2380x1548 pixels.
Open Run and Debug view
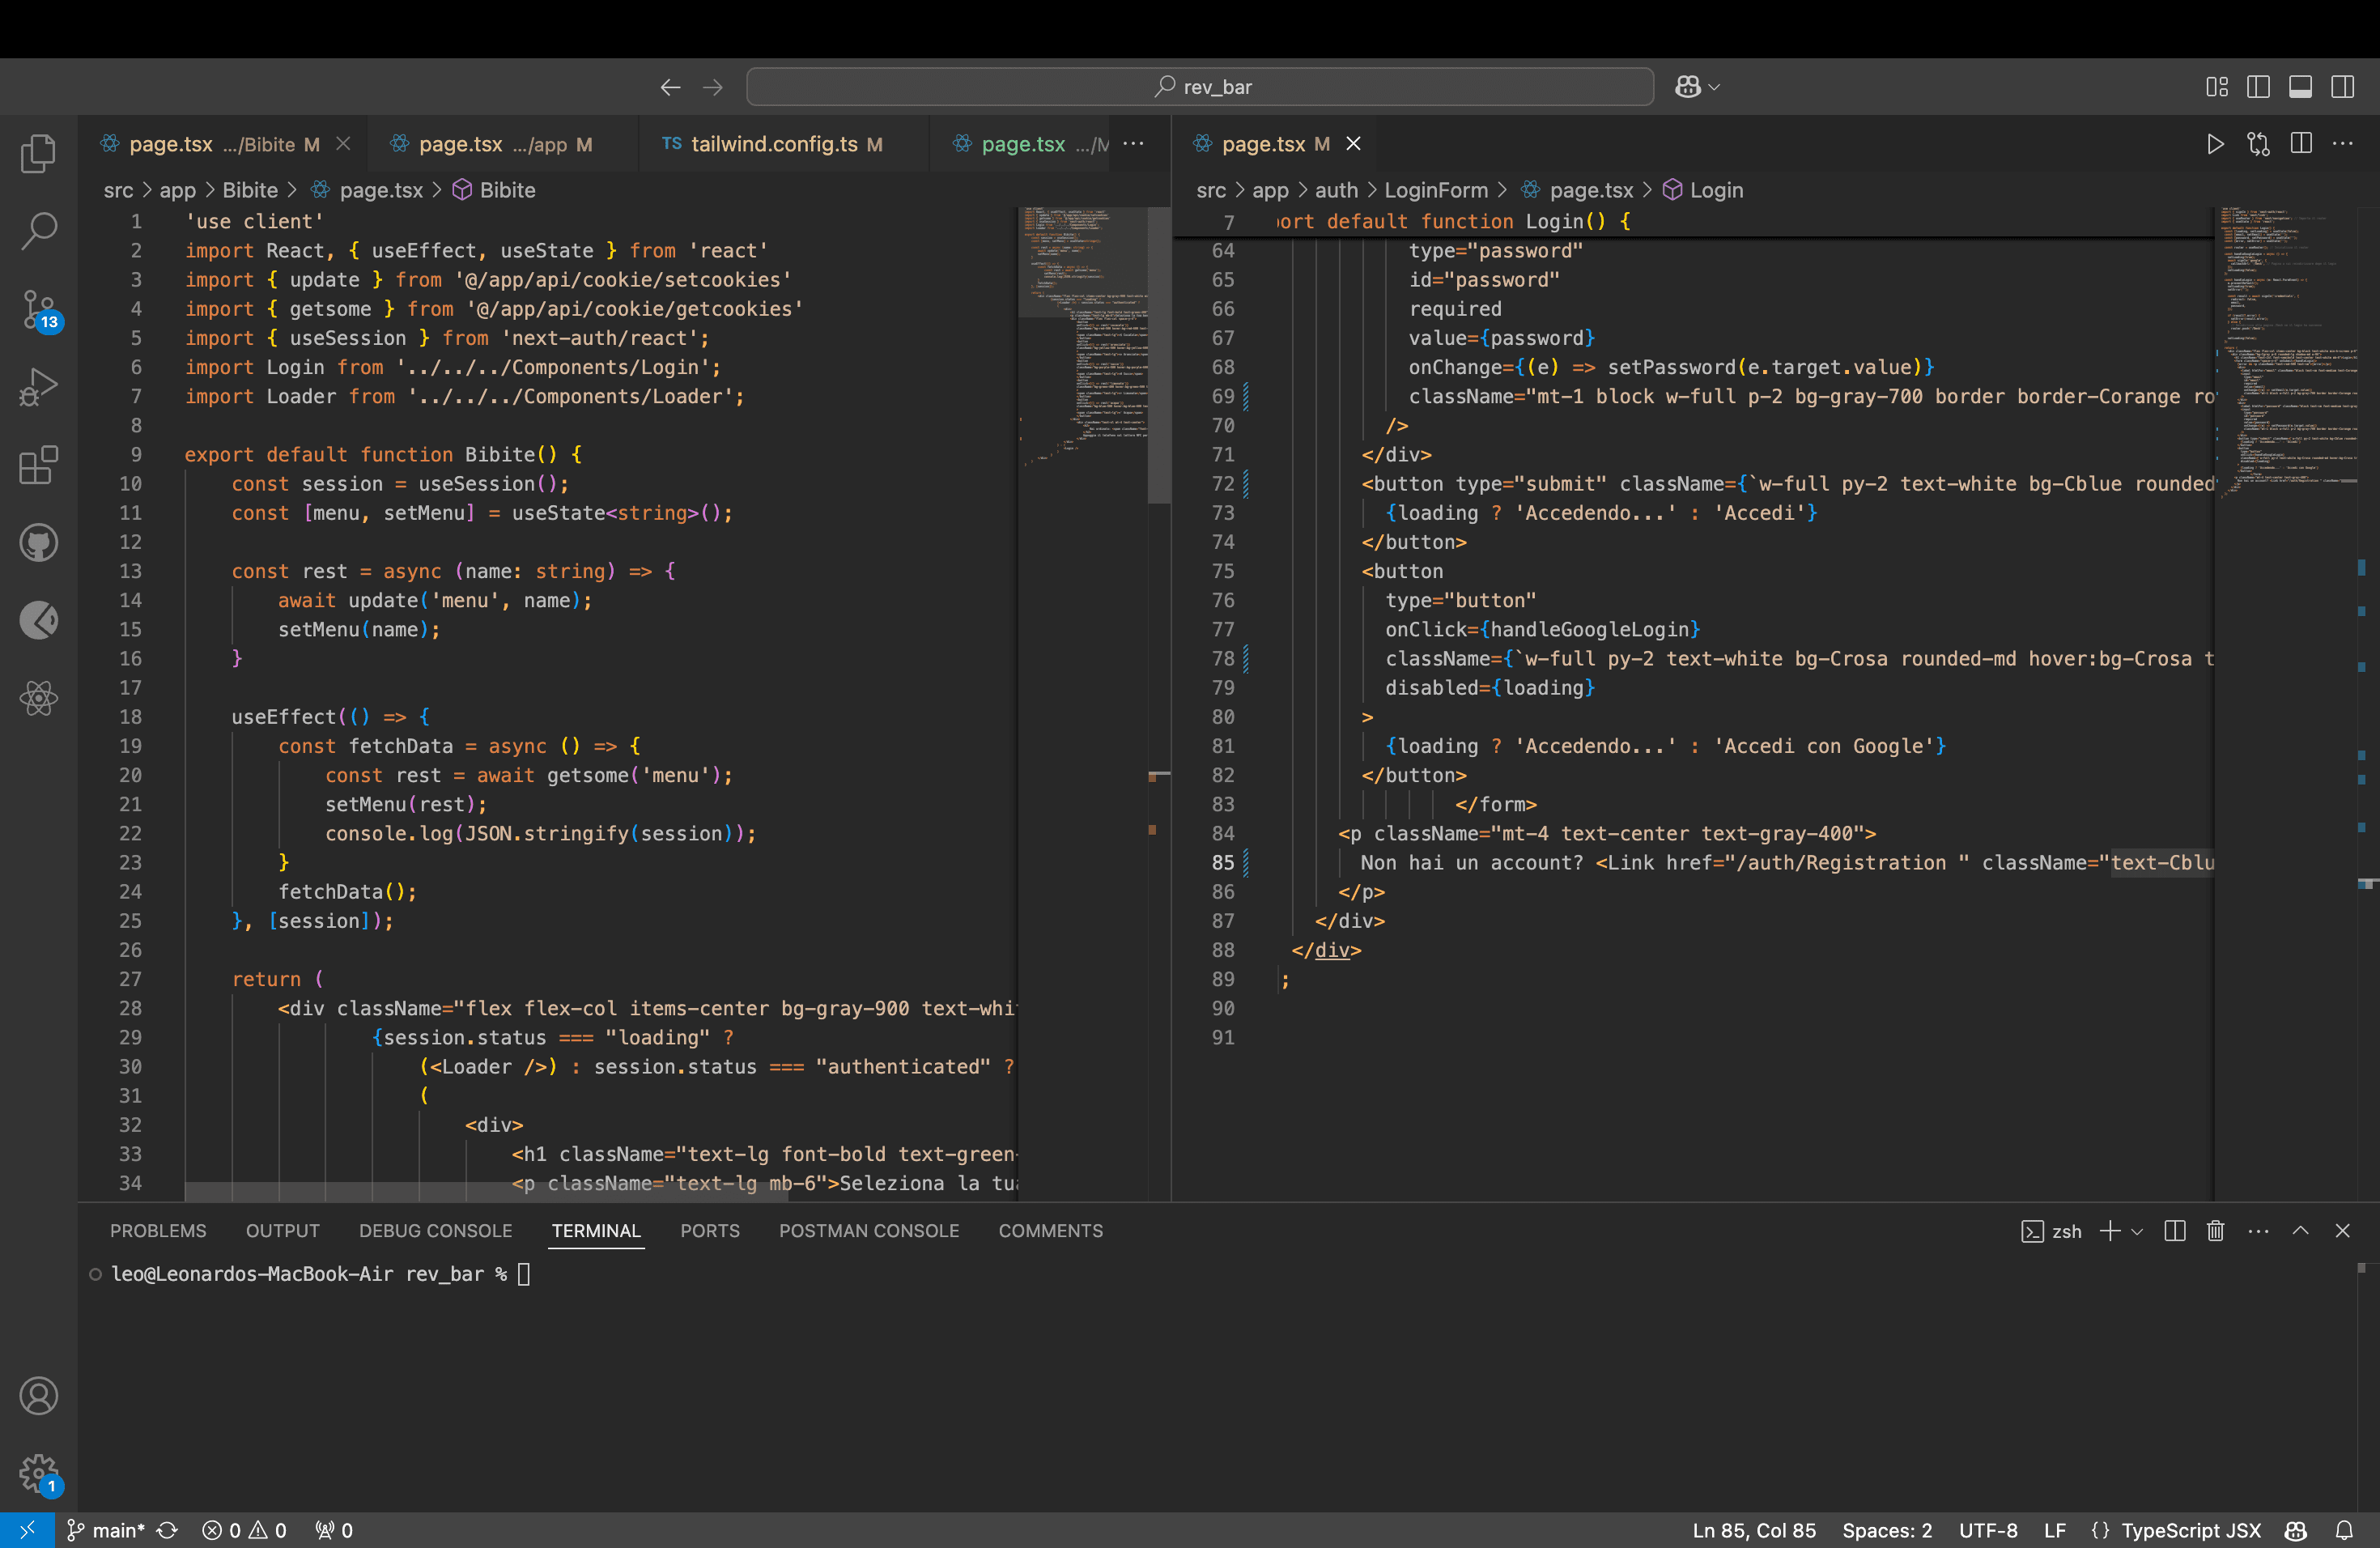pos(38,387)
